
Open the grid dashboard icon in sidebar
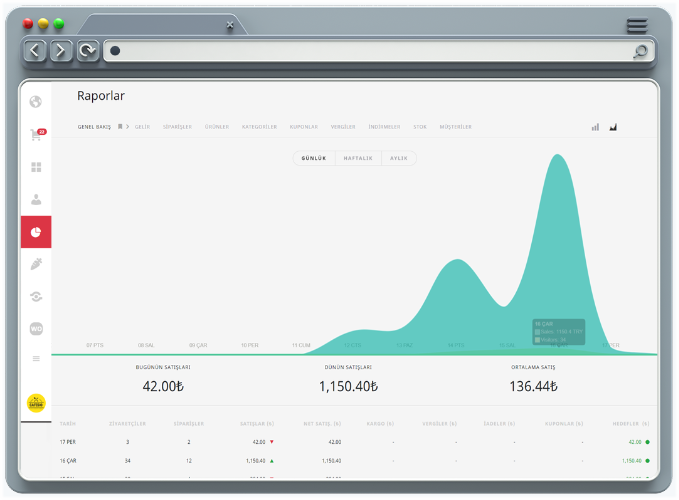(36, 167)
